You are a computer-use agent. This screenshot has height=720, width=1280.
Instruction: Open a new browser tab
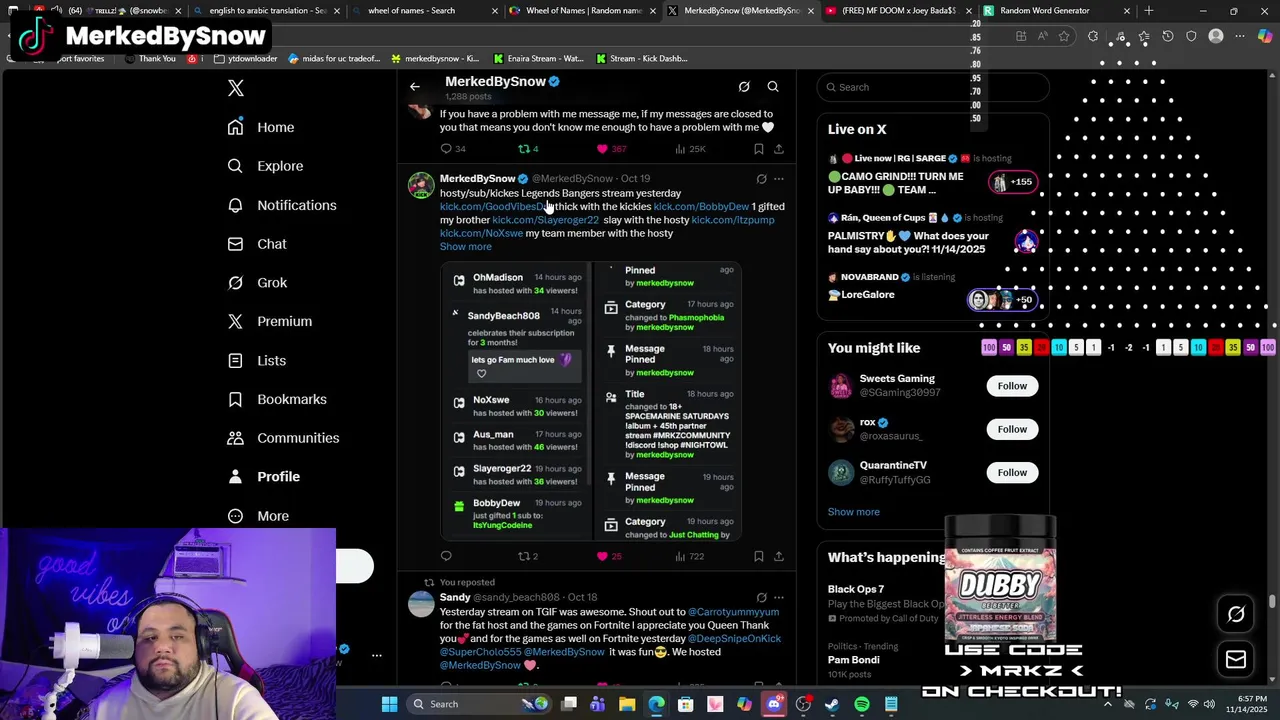(1149, 11)
